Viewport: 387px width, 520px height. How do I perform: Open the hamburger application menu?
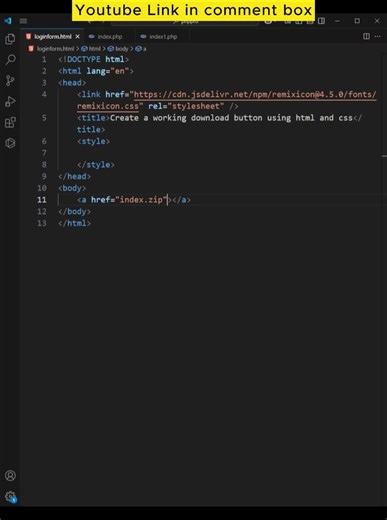coord(23,21)
